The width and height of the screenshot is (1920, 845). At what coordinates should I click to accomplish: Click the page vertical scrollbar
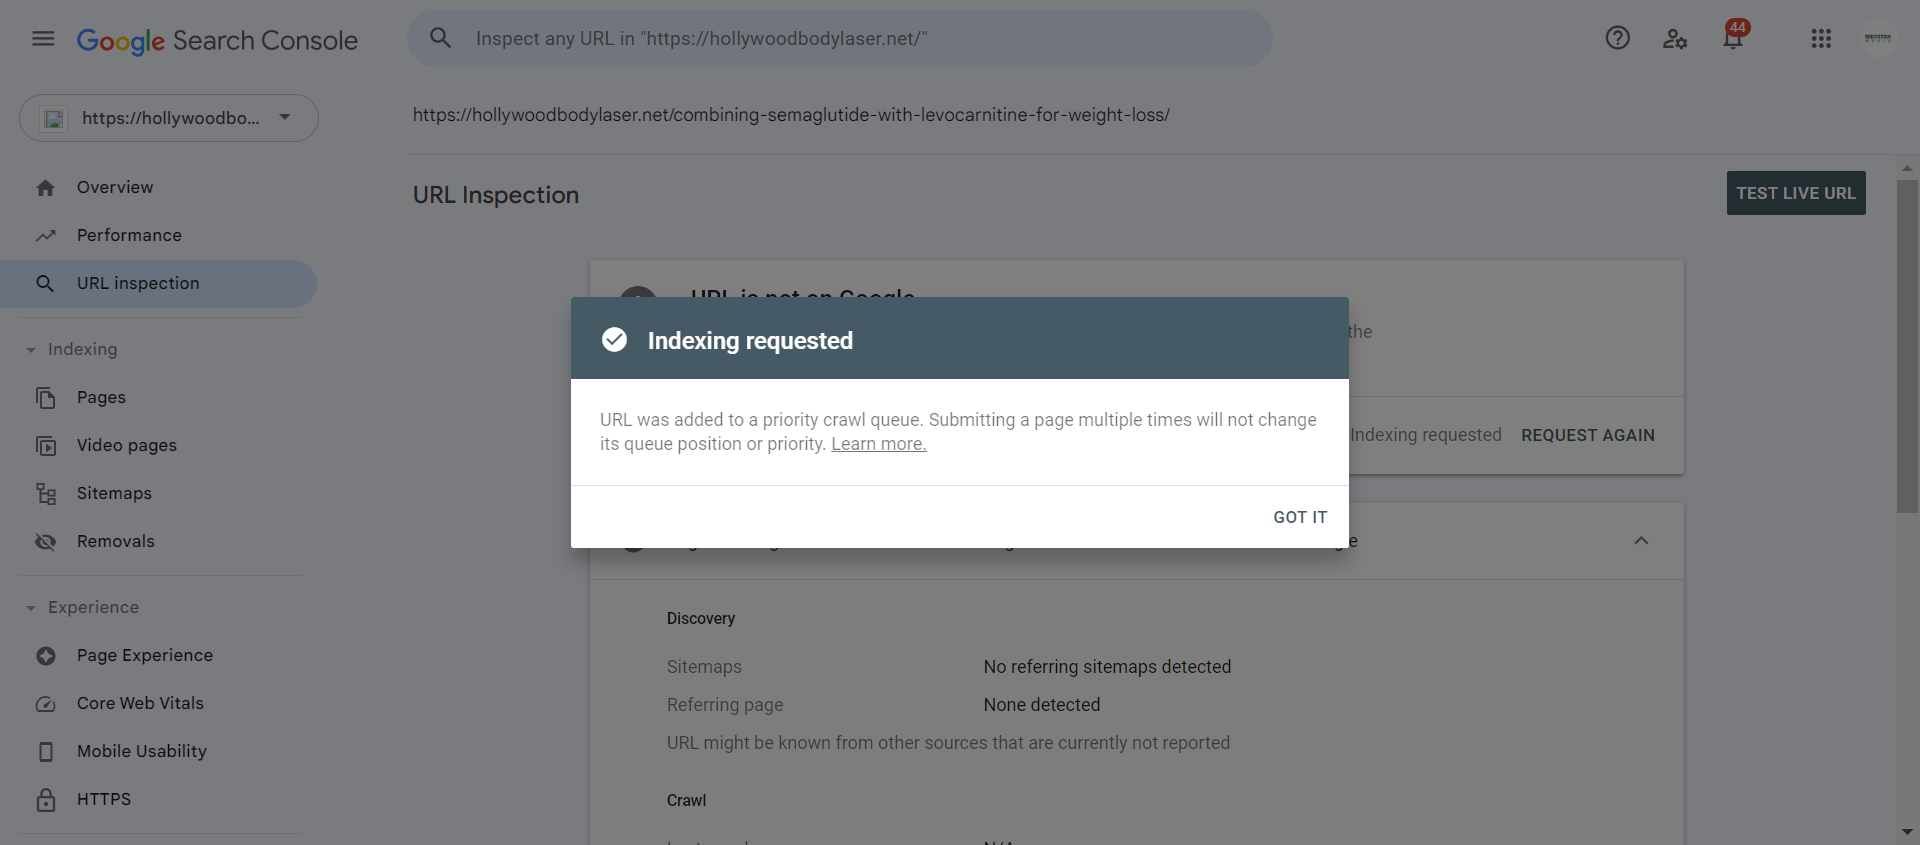coord(1908,346)
